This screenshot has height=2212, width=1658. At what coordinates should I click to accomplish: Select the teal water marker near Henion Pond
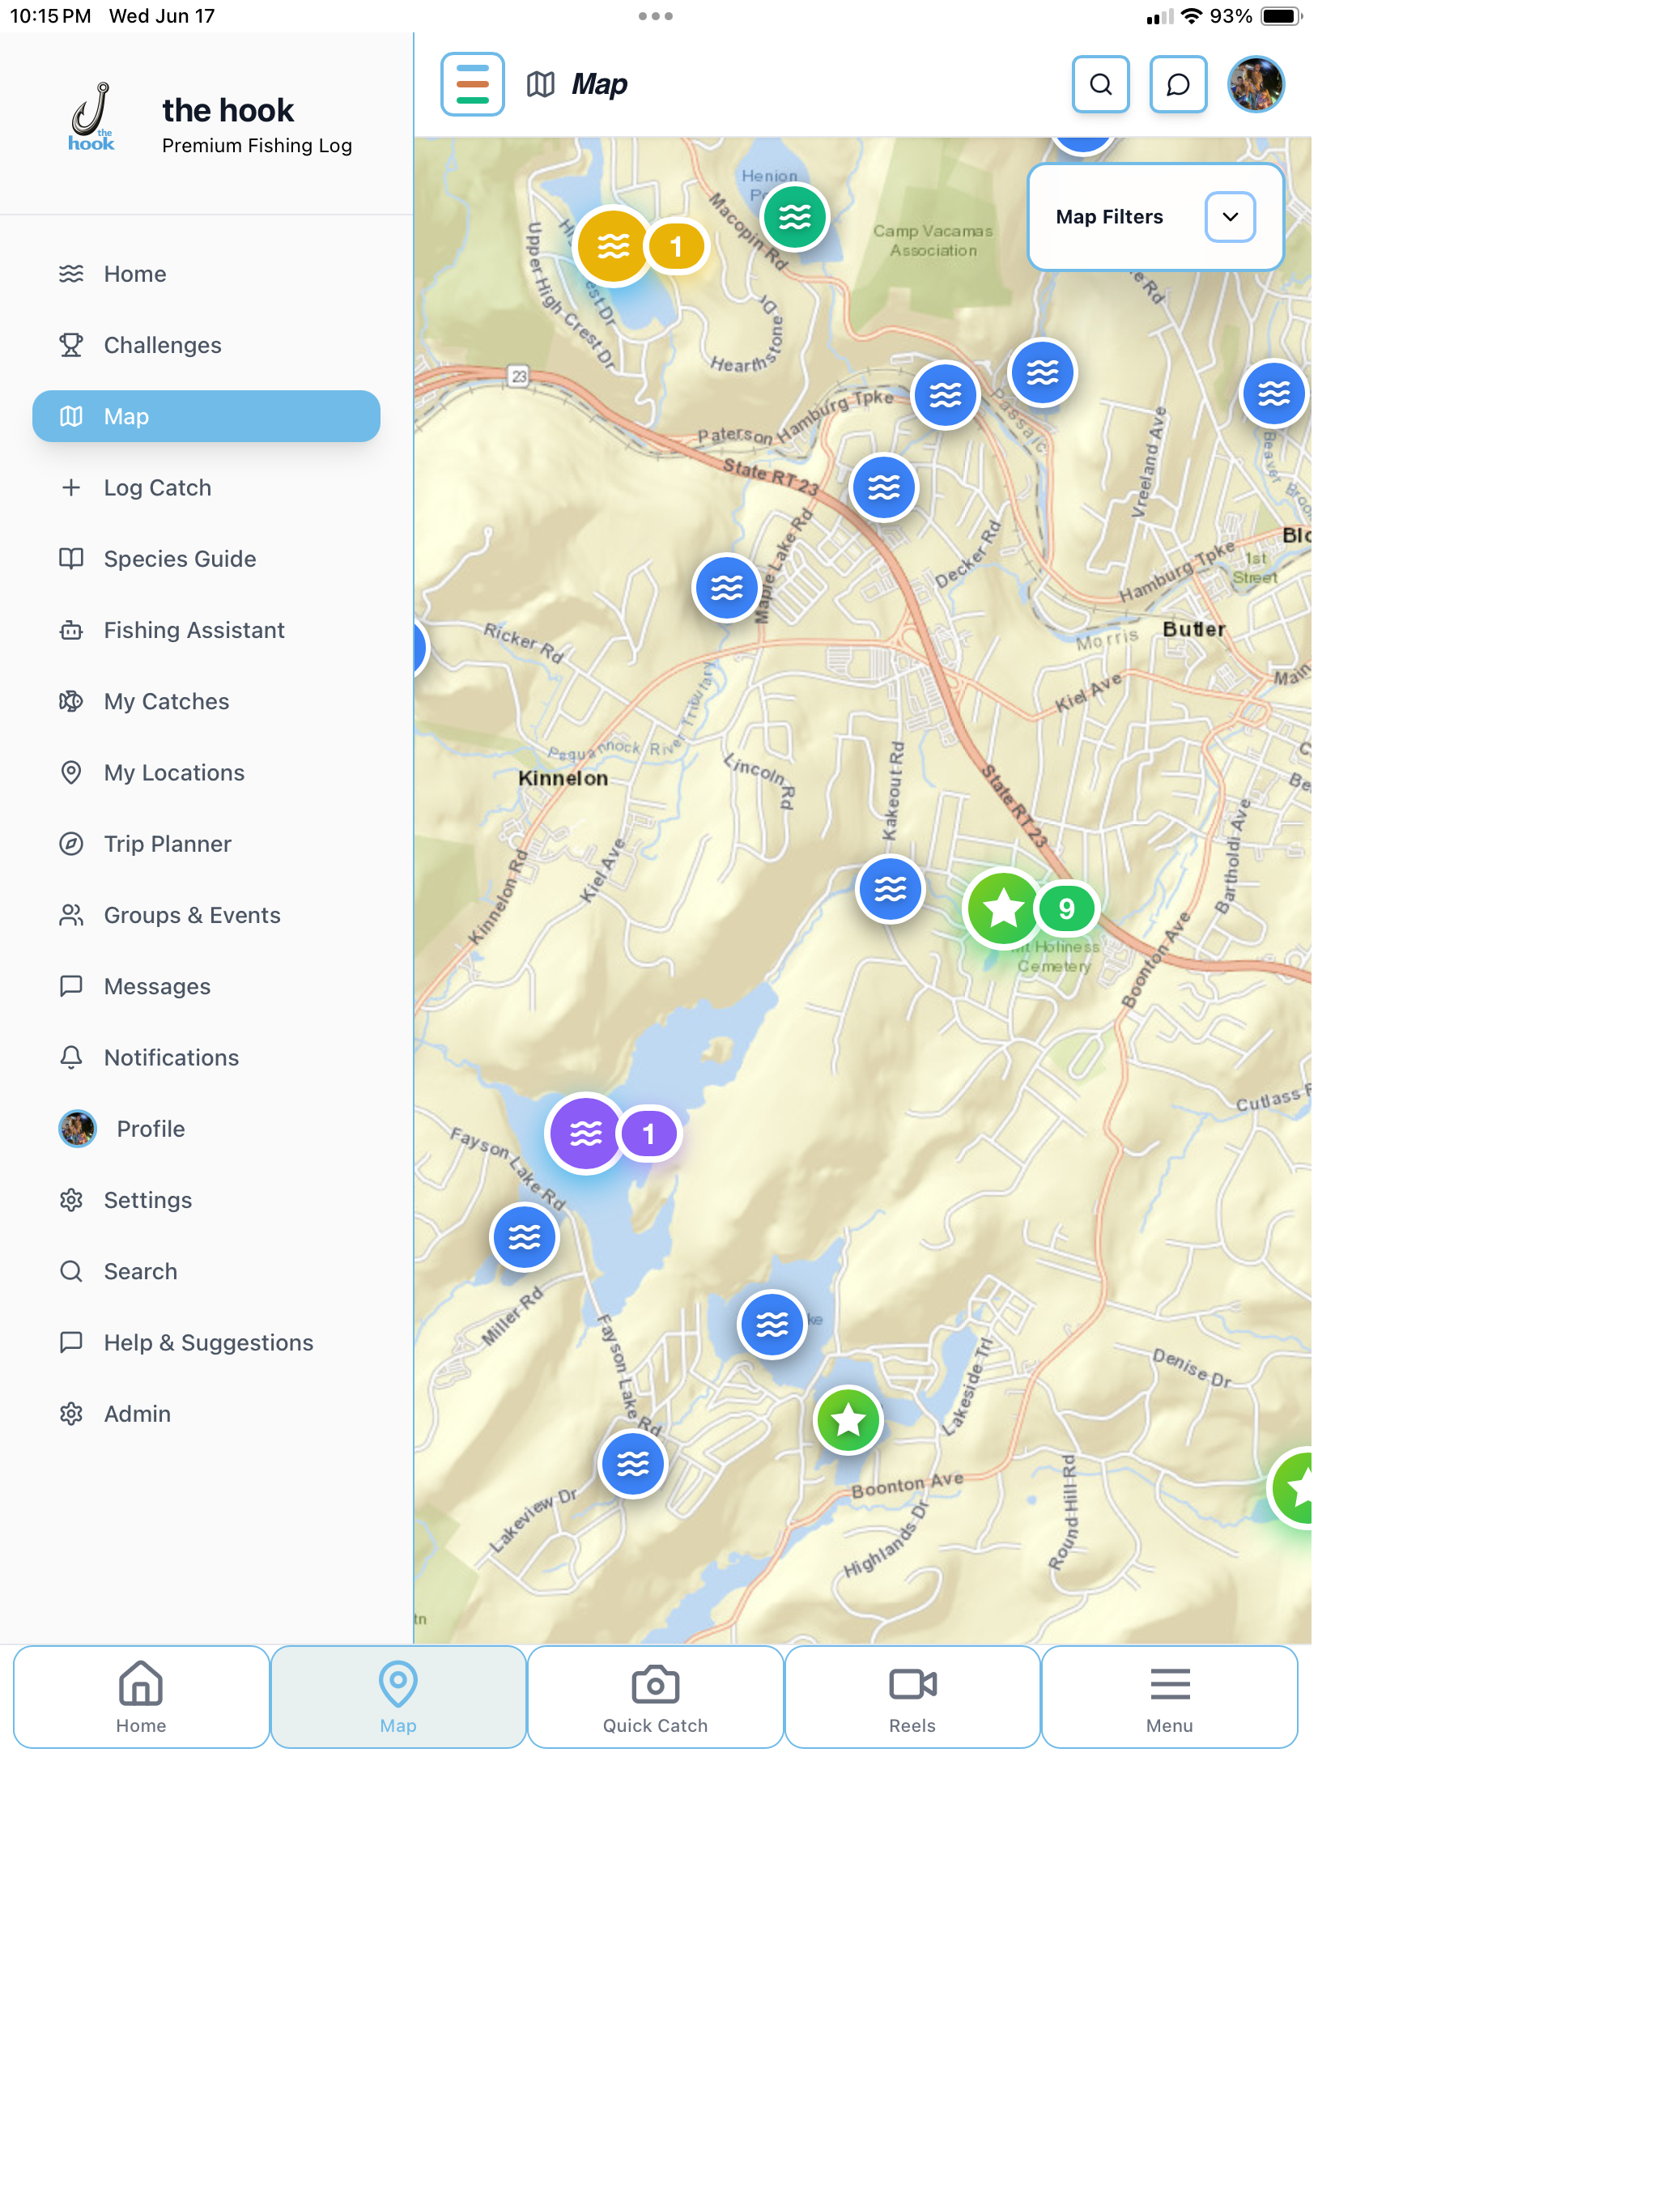tap(795, 217)
